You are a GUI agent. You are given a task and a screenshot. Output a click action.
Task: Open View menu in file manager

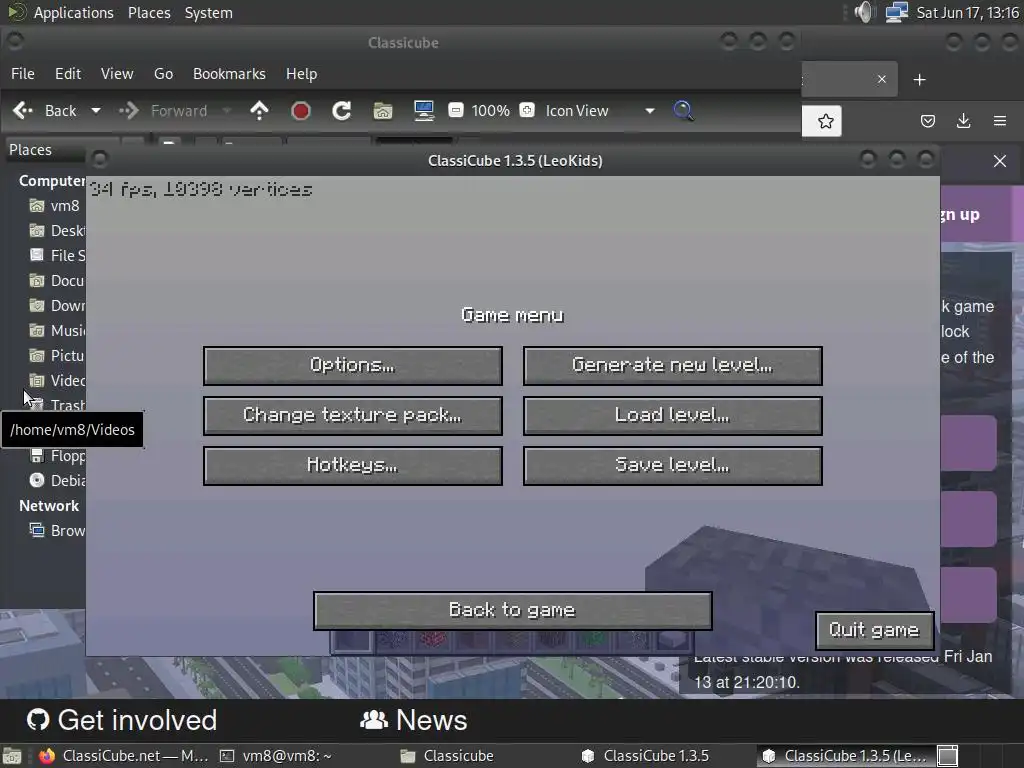click(117, 74)
